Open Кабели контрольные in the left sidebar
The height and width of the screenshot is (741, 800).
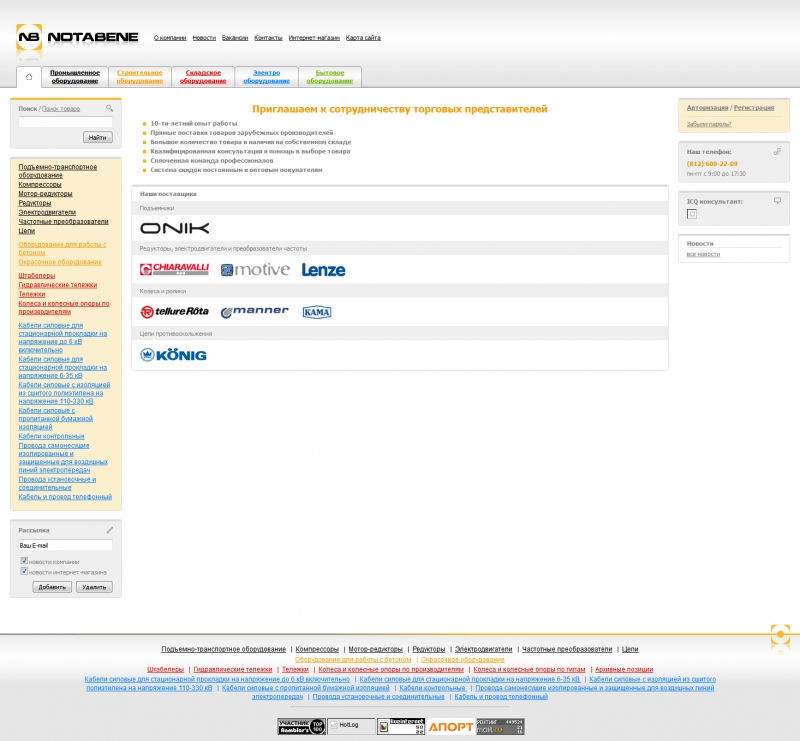coord(52,436)
